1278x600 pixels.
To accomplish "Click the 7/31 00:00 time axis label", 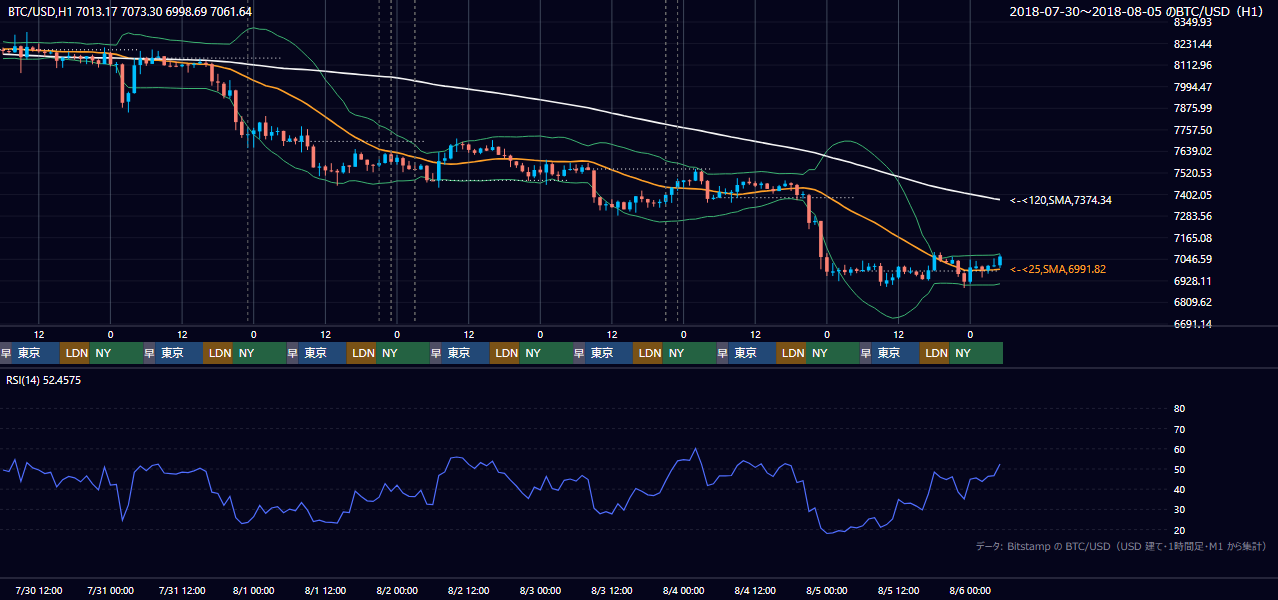I will tap(111, 590).
